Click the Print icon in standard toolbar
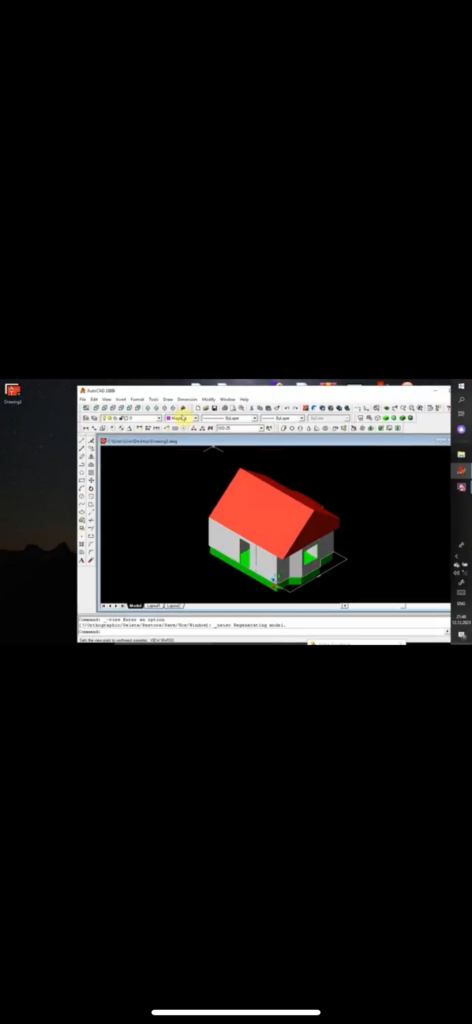Screen dimensions: 472x1024 [x=225, y=408]
